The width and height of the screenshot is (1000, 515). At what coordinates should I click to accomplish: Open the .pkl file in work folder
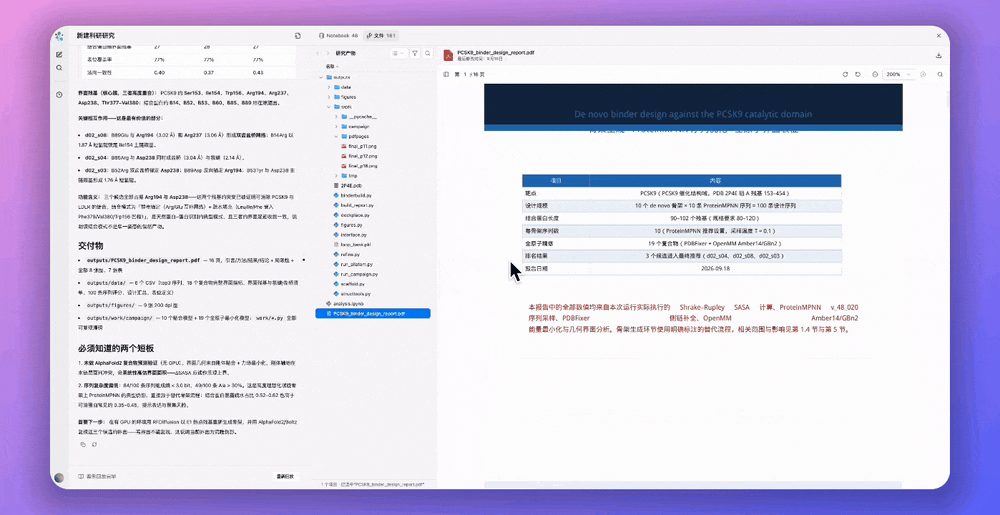[352, 245]
